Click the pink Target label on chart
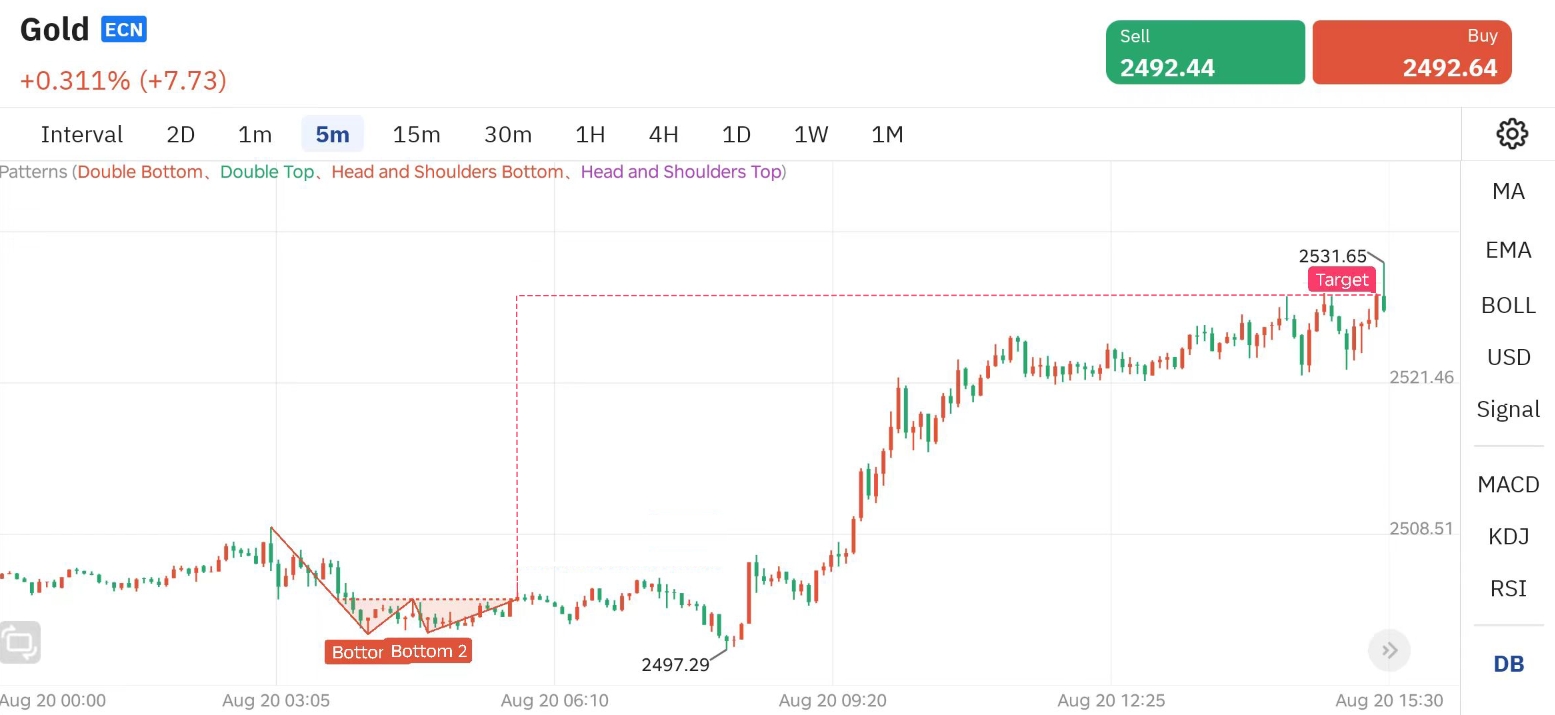Viewport: 1555px width, 715px height. [1341, 280]
